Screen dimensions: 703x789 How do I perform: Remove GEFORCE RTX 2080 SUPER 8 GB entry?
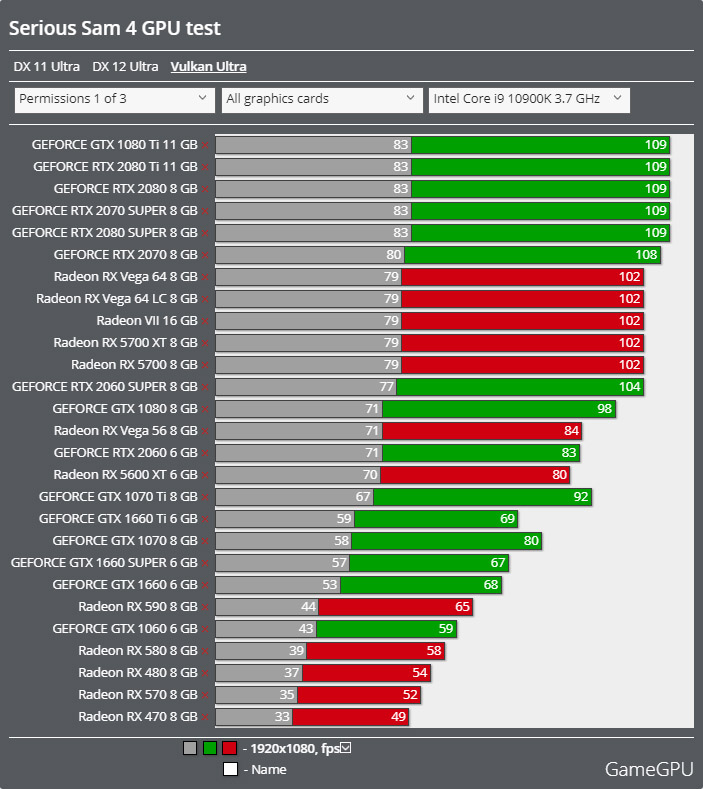pyautogui.click(x=205, y=233)
